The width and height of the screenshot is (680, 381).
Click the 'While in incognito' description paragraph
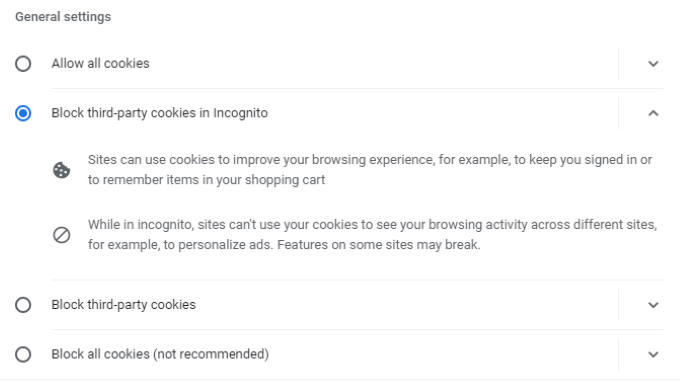373,234
